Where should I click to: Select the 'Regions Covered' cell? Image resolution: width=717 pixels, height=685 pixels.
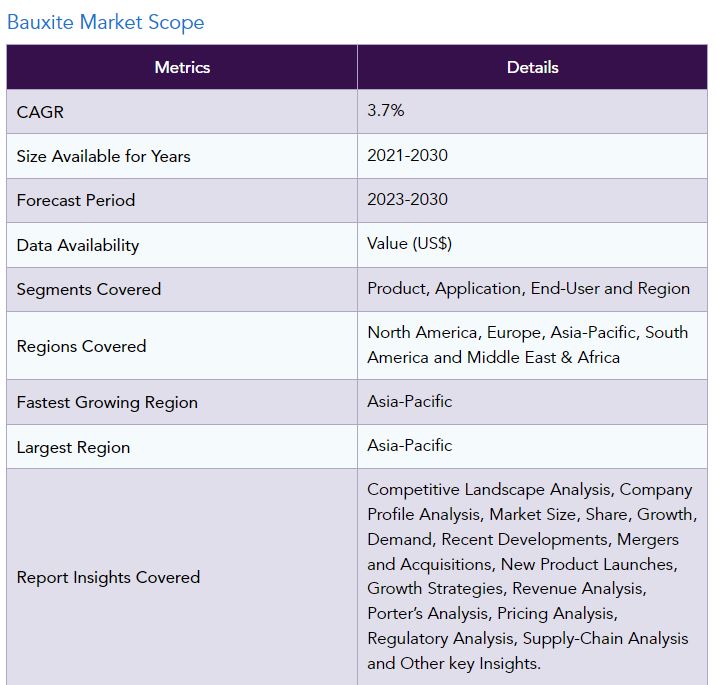182,346
